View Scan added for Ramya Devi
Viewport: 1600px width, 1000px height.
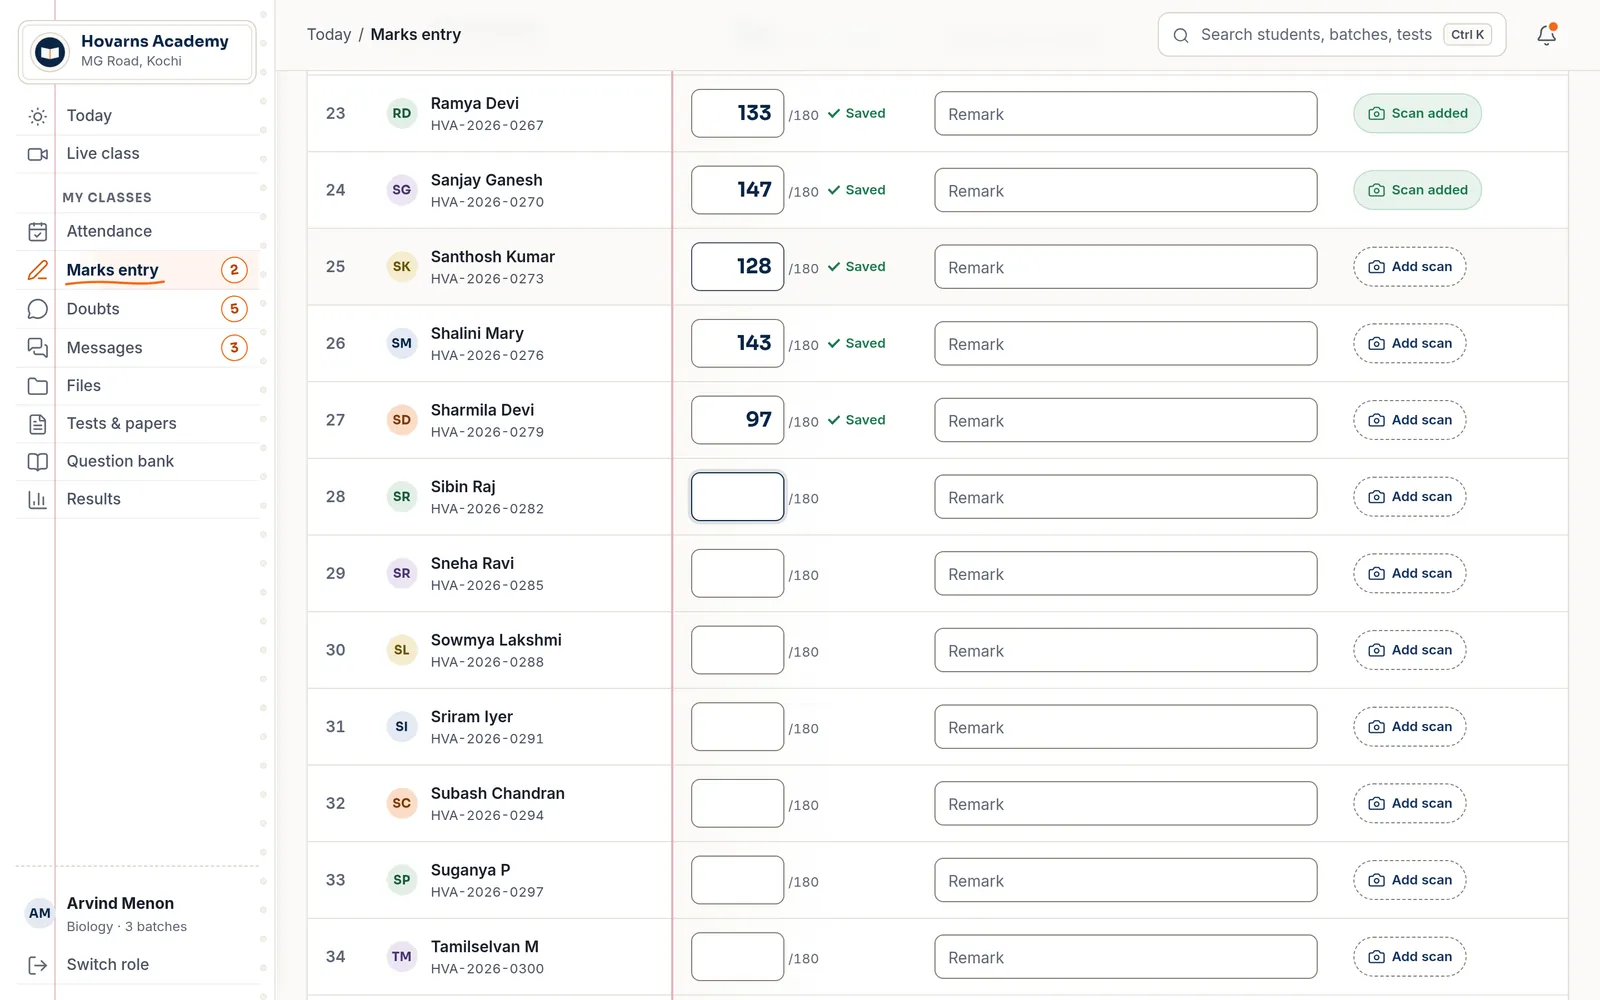(1418, 113)
